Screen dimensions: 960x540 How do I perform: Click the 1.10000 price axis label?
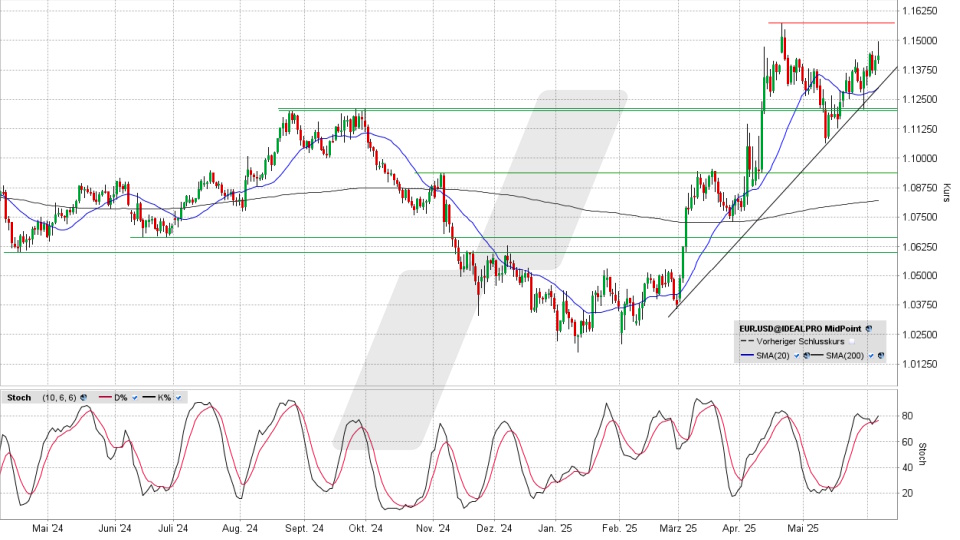coord(921,158)
